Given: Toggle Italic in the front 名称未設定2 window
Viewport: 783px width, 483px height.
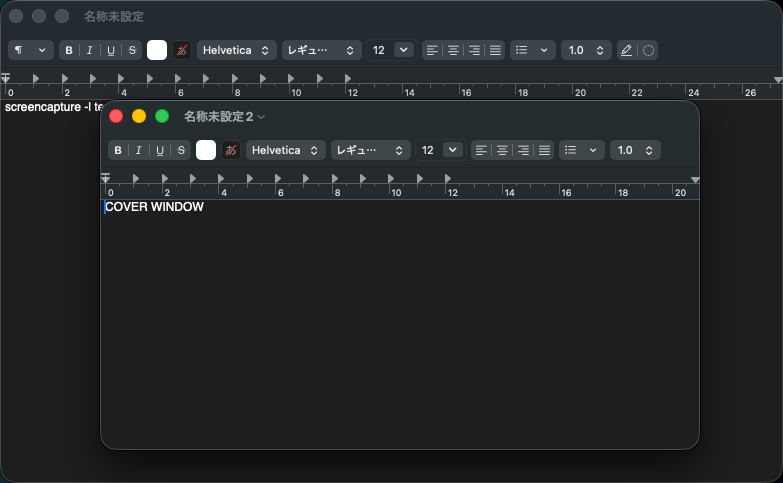Looking at the screenshot, I should [139, 150].
